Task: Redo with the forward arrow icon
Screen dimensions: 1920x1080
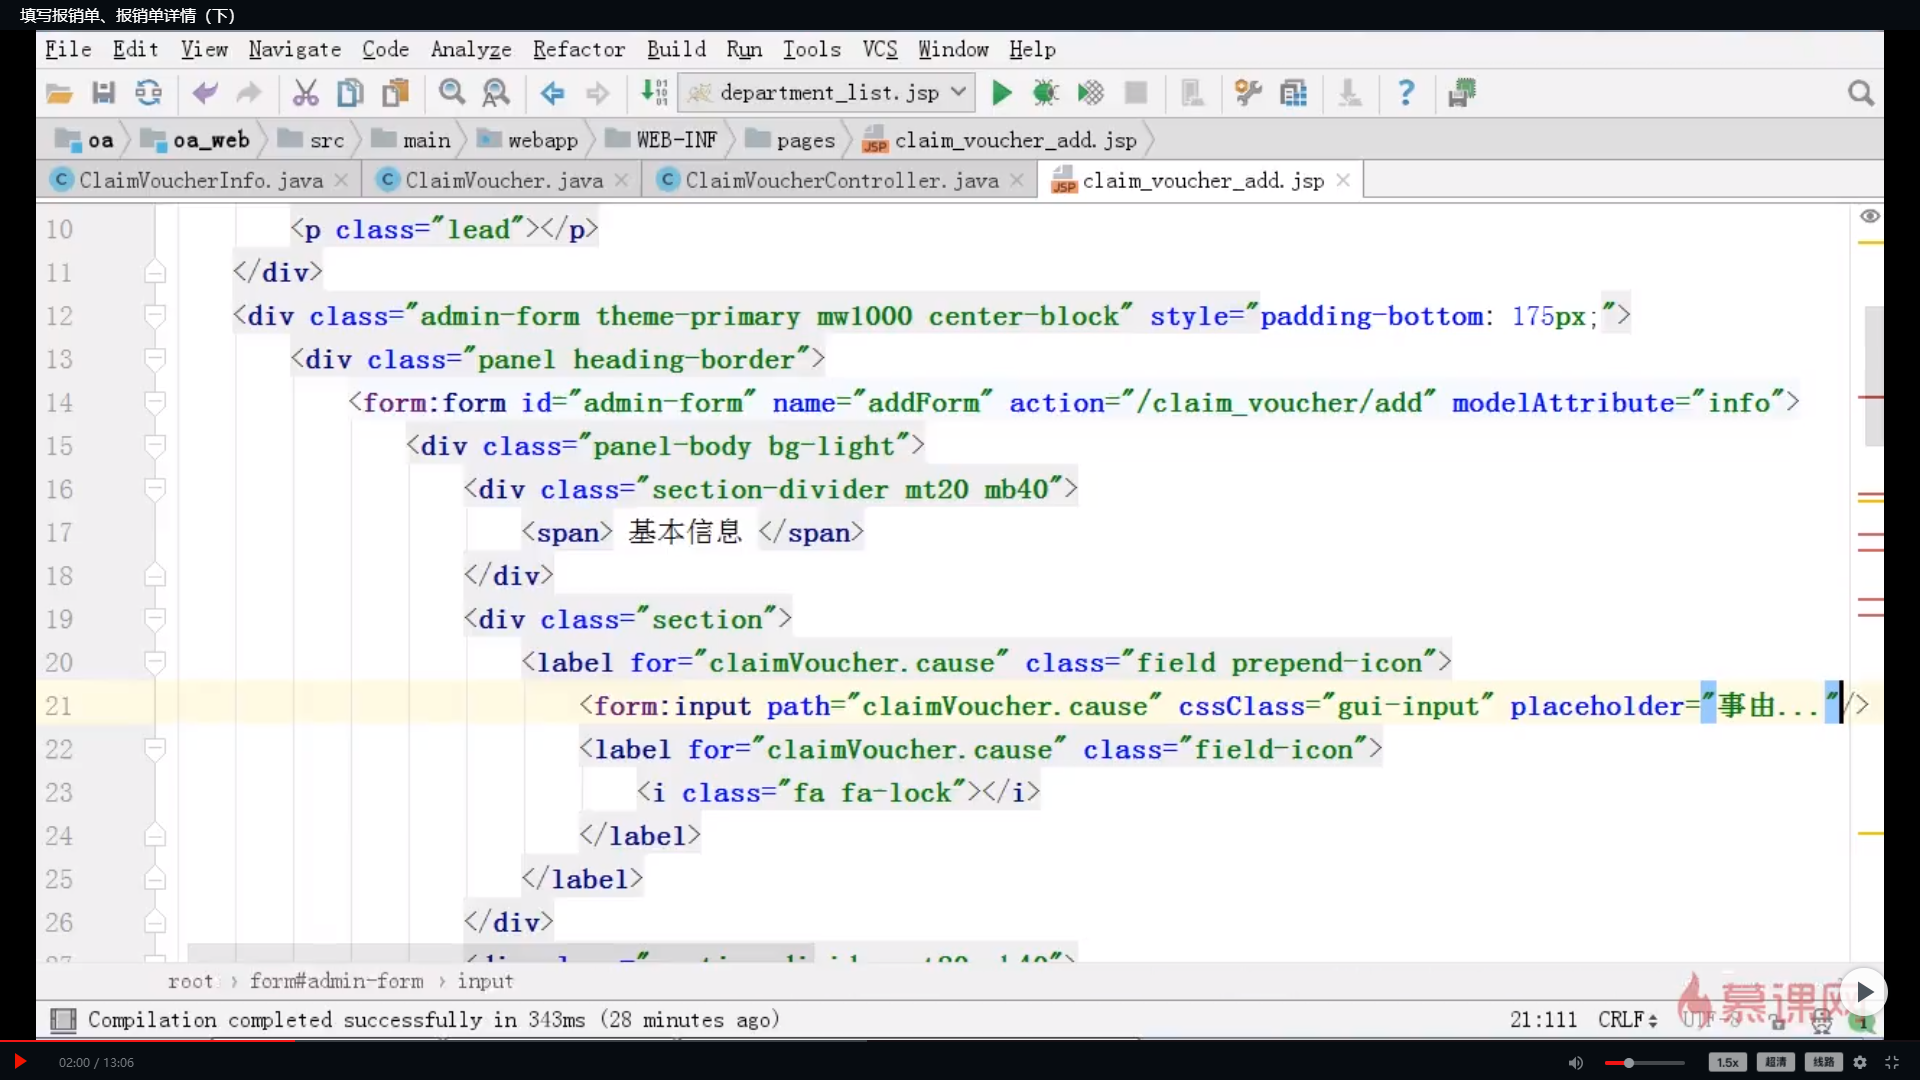Action: click(x=248, y=94)
